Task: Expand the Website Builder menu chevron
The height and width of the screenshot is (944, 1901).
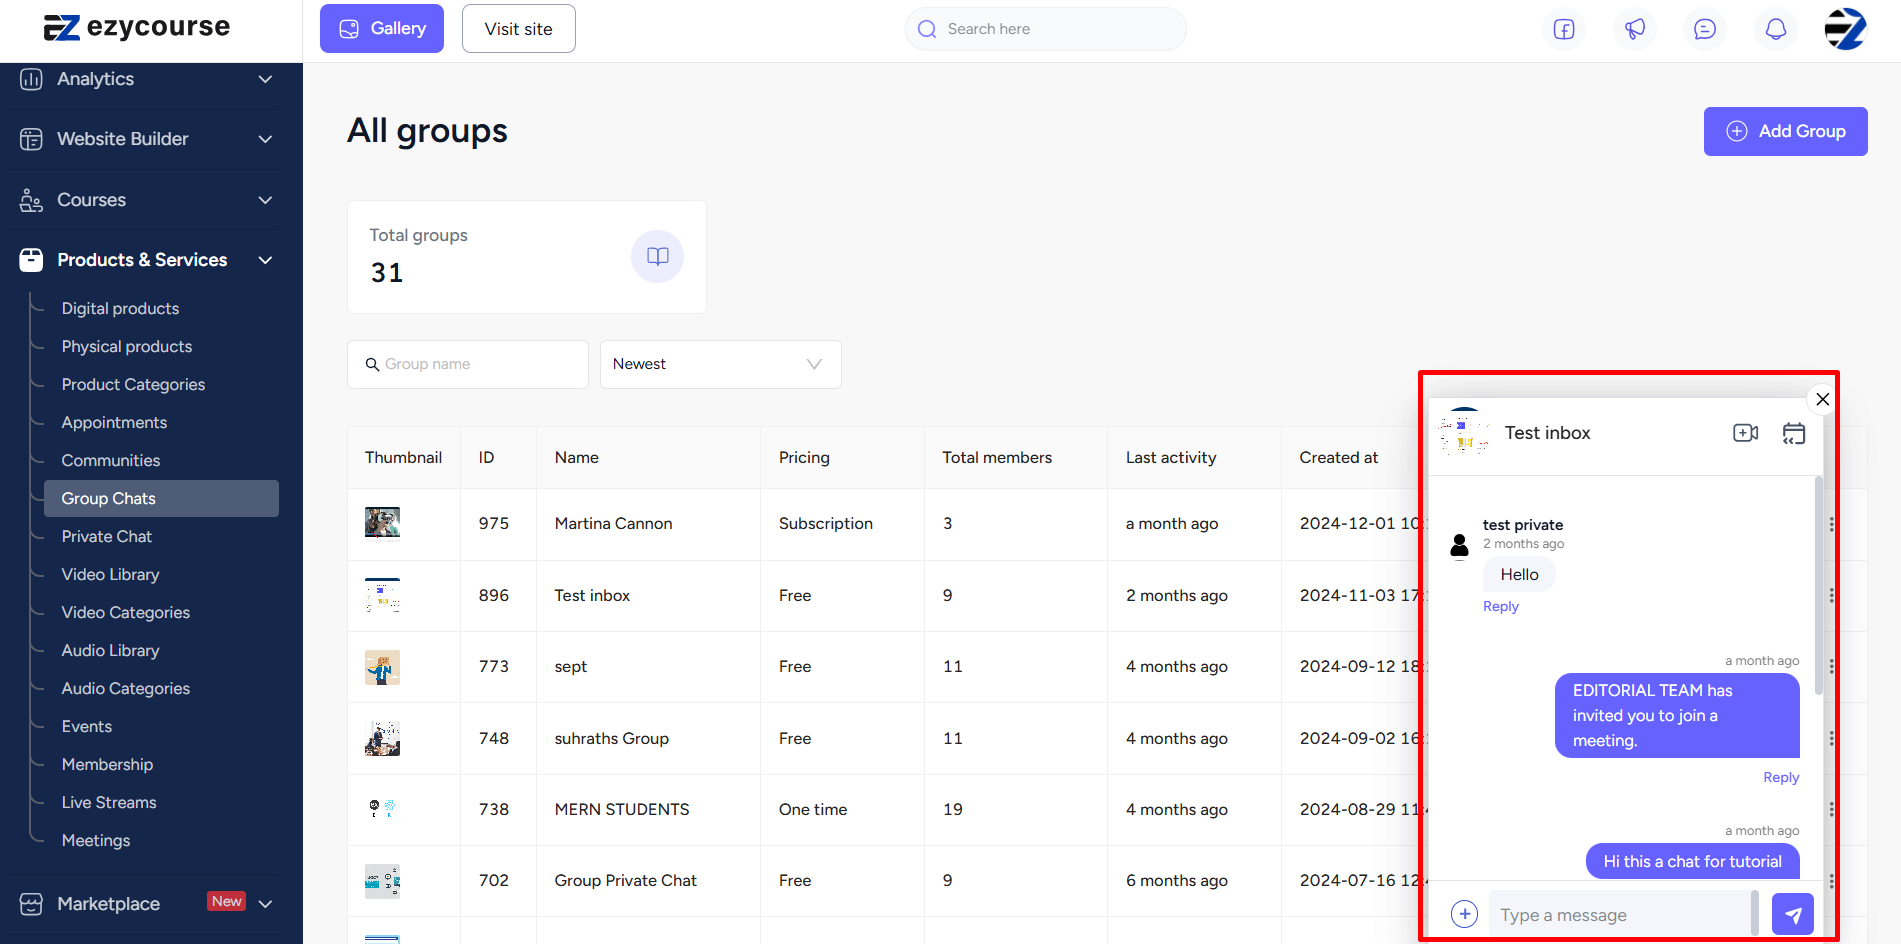Action: pos(265,139)
